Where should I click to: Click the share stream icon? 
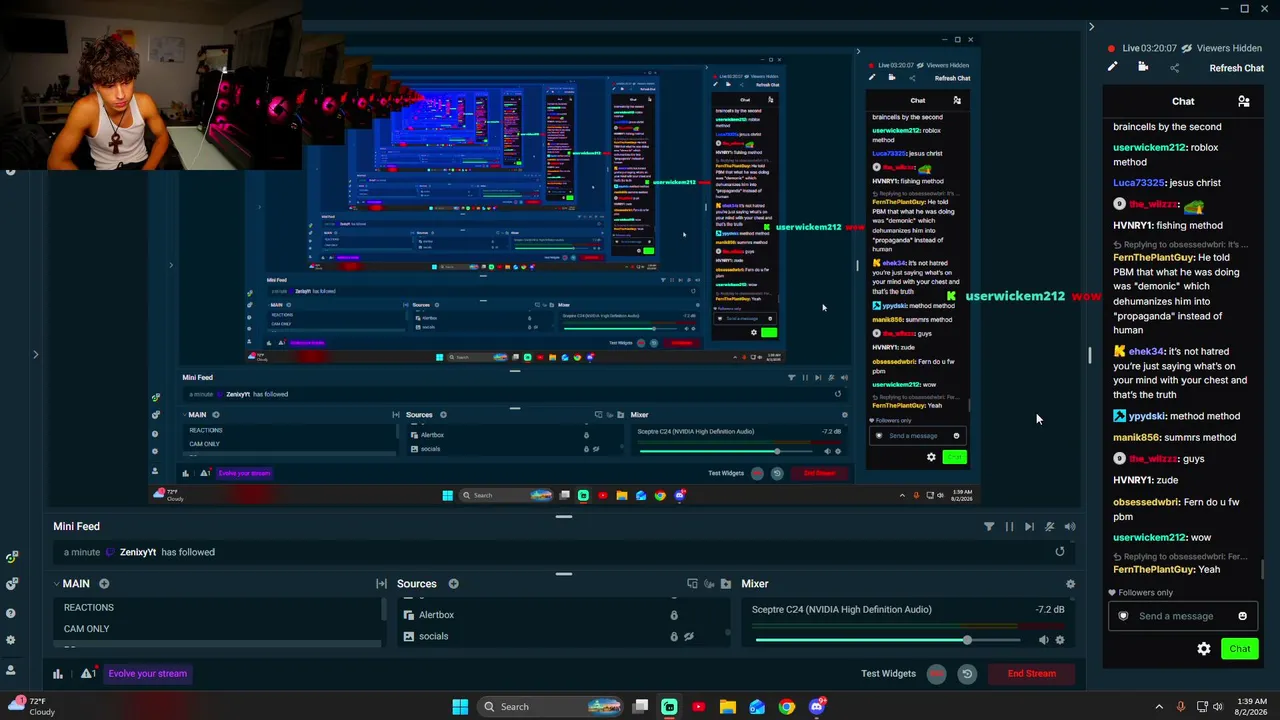click(x=1174, y=67)
